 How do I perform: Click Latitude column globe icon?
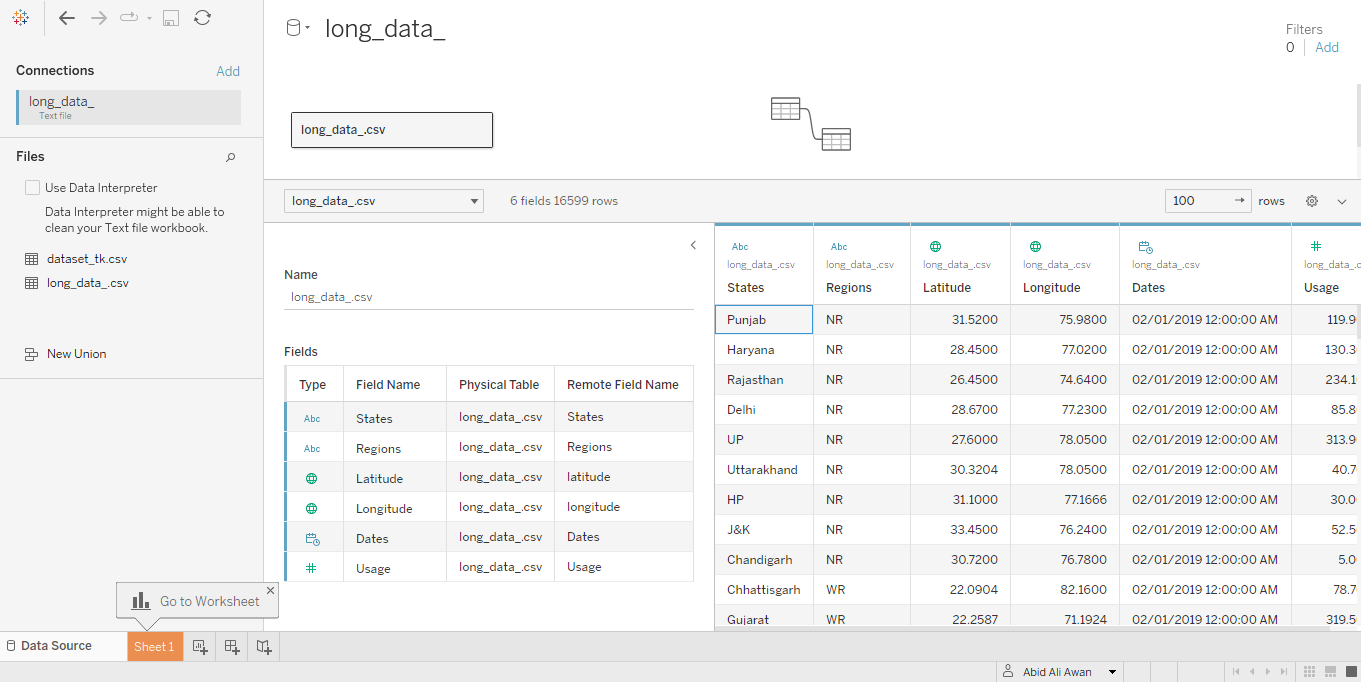tap(935, 246)
